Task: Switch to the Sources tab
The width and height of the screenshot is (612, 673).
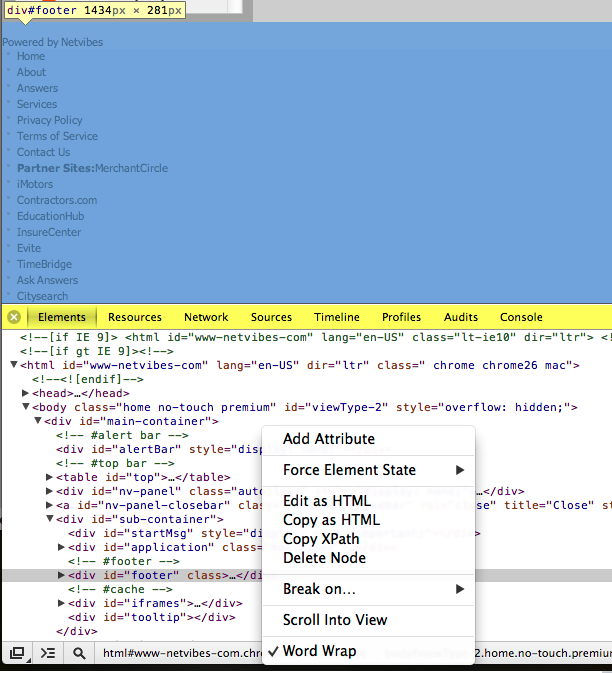Action: click(271, 317)
